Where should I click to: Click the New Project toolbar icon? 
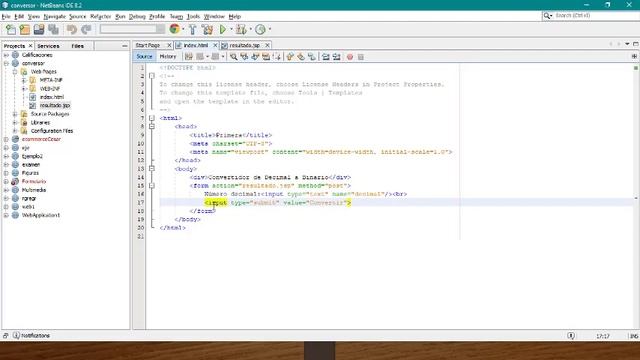pyautogui.click(x=25, y=29)
